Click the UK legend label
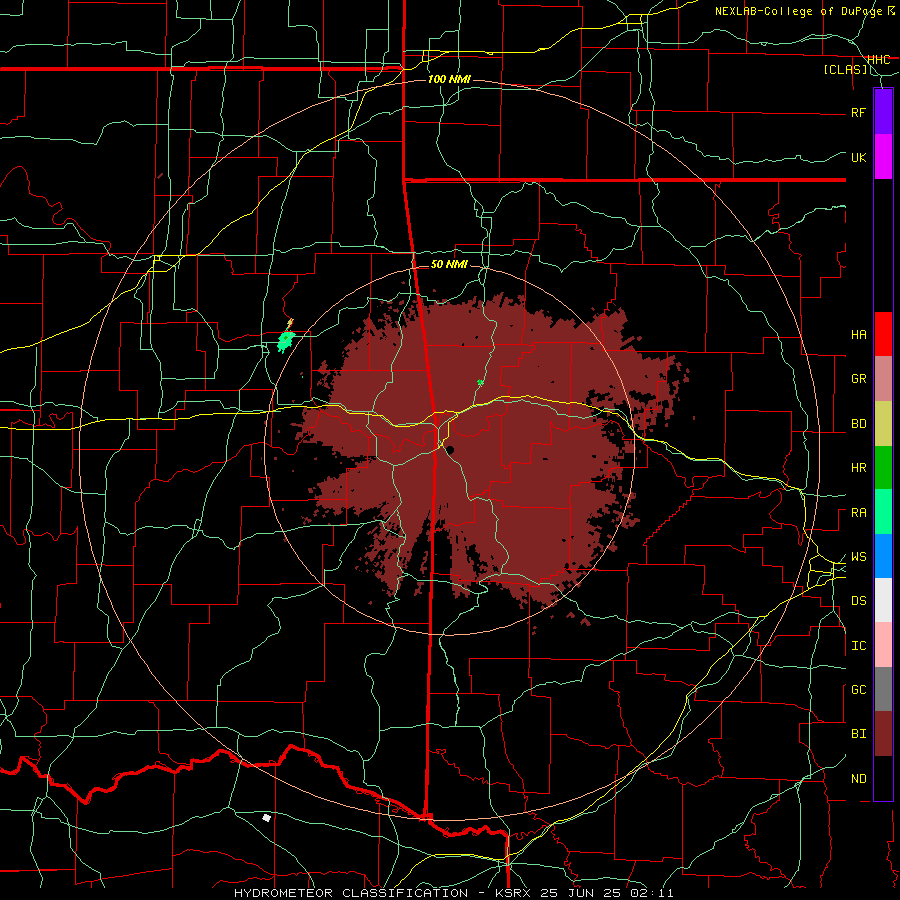The image size is (900, 900). click(858, 157)
